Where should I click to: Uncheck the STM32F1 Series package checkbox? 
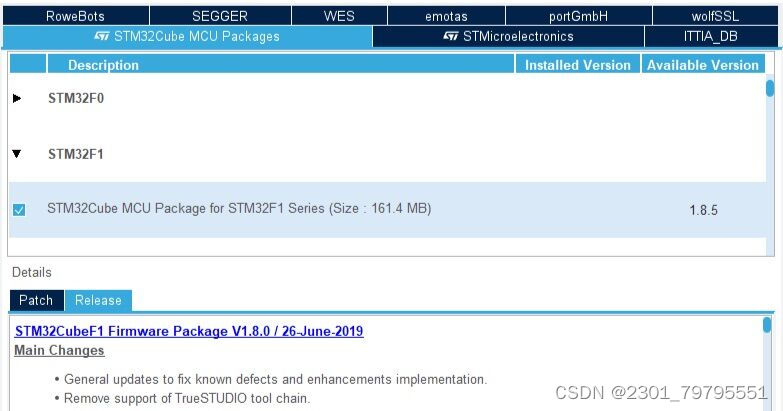tap(19, 210)
